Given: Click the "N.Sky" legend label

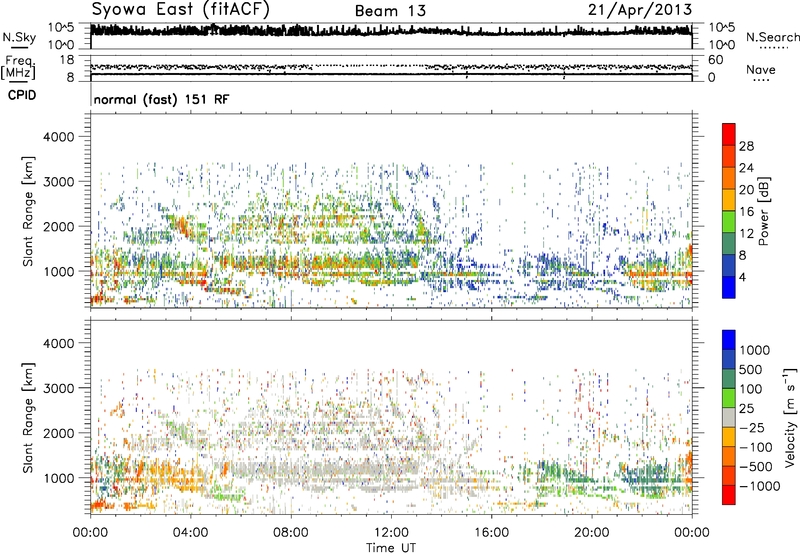Looking at the screenshot, I should click(x=19, y=38).
